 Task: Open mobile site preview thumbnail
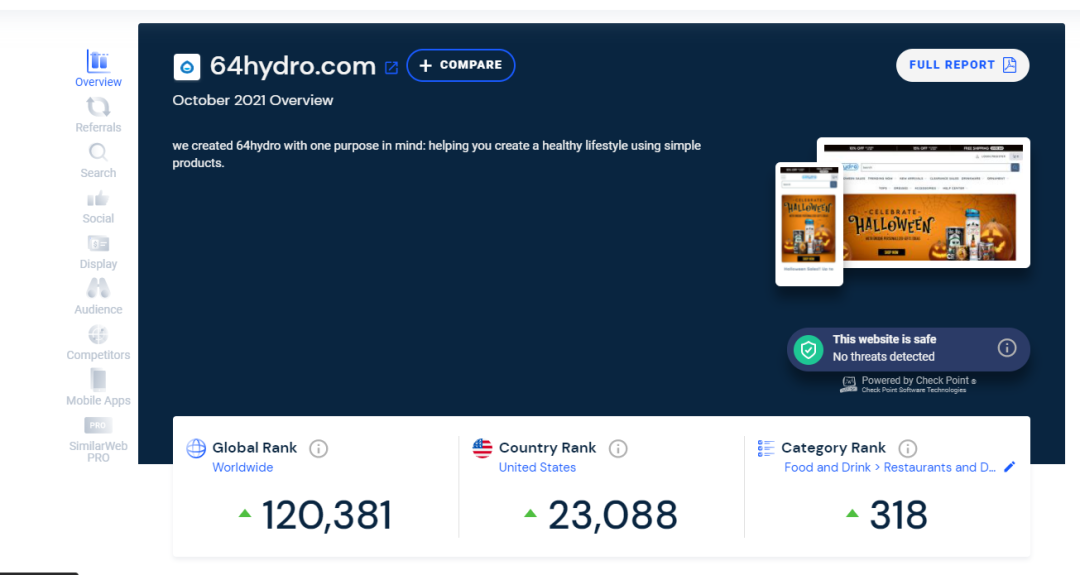[809, 224]
